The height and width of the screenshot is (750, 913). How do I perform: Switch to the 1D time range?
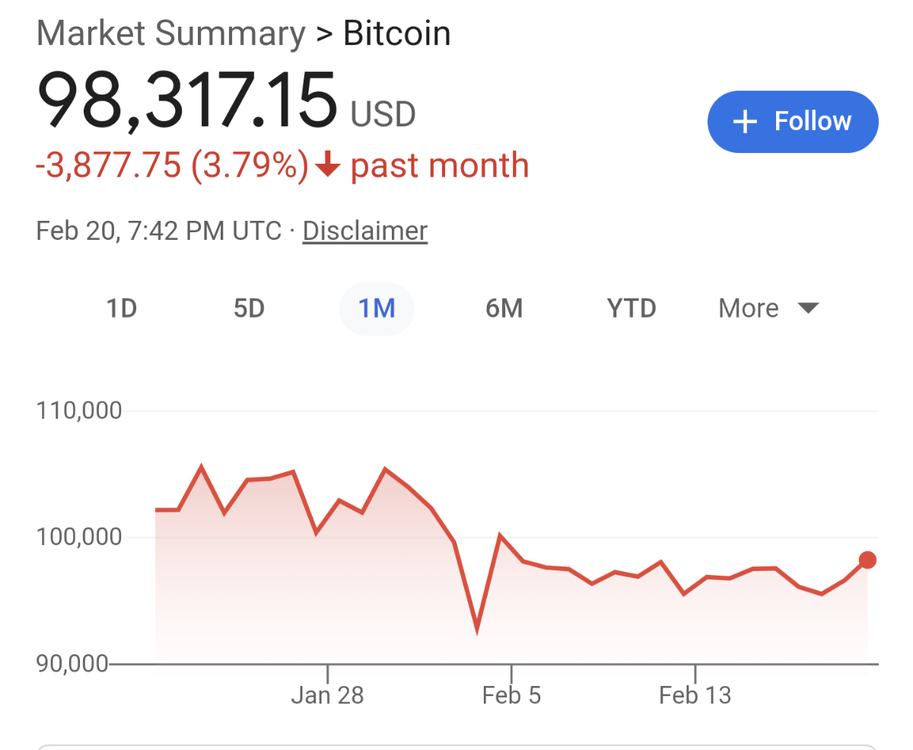coord(121,308)
